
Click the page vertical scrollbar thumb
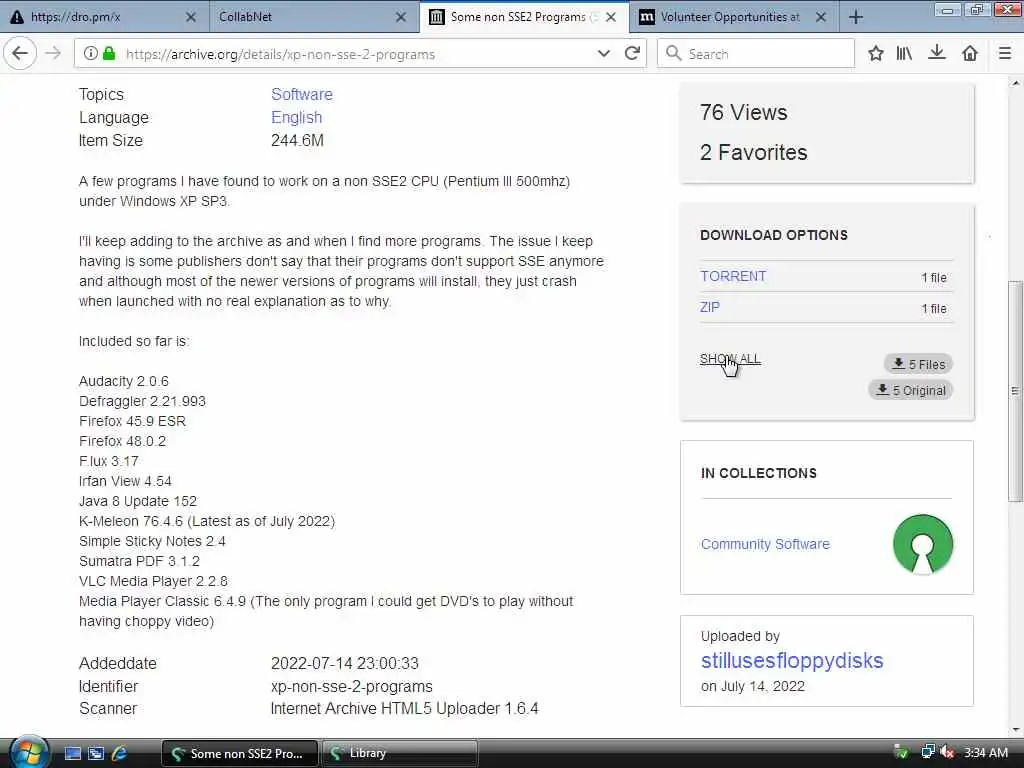coord(1014,391)
